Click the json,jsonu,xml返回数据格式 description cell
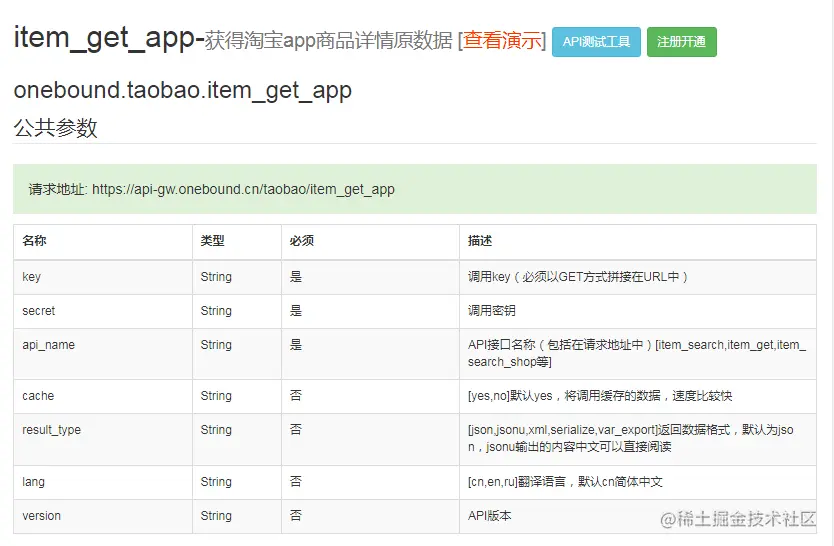This screenshot has height=546, width=834. 638,439
